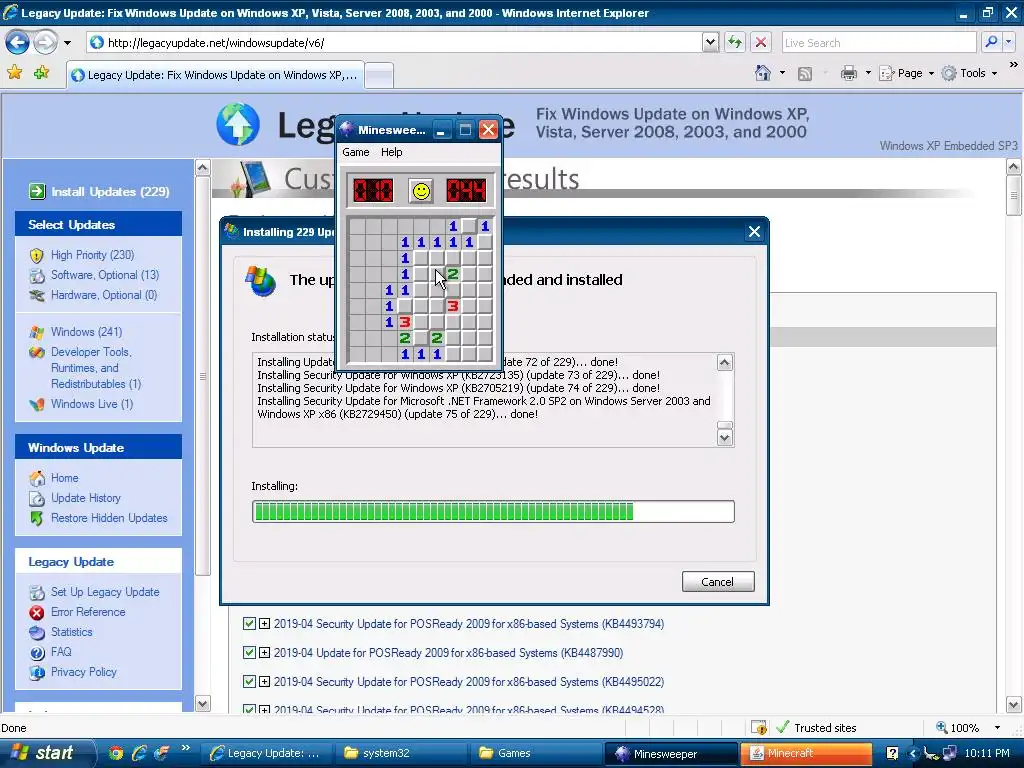Uncheck the KB4493794 security update checkbox

(x=249, y=624)
